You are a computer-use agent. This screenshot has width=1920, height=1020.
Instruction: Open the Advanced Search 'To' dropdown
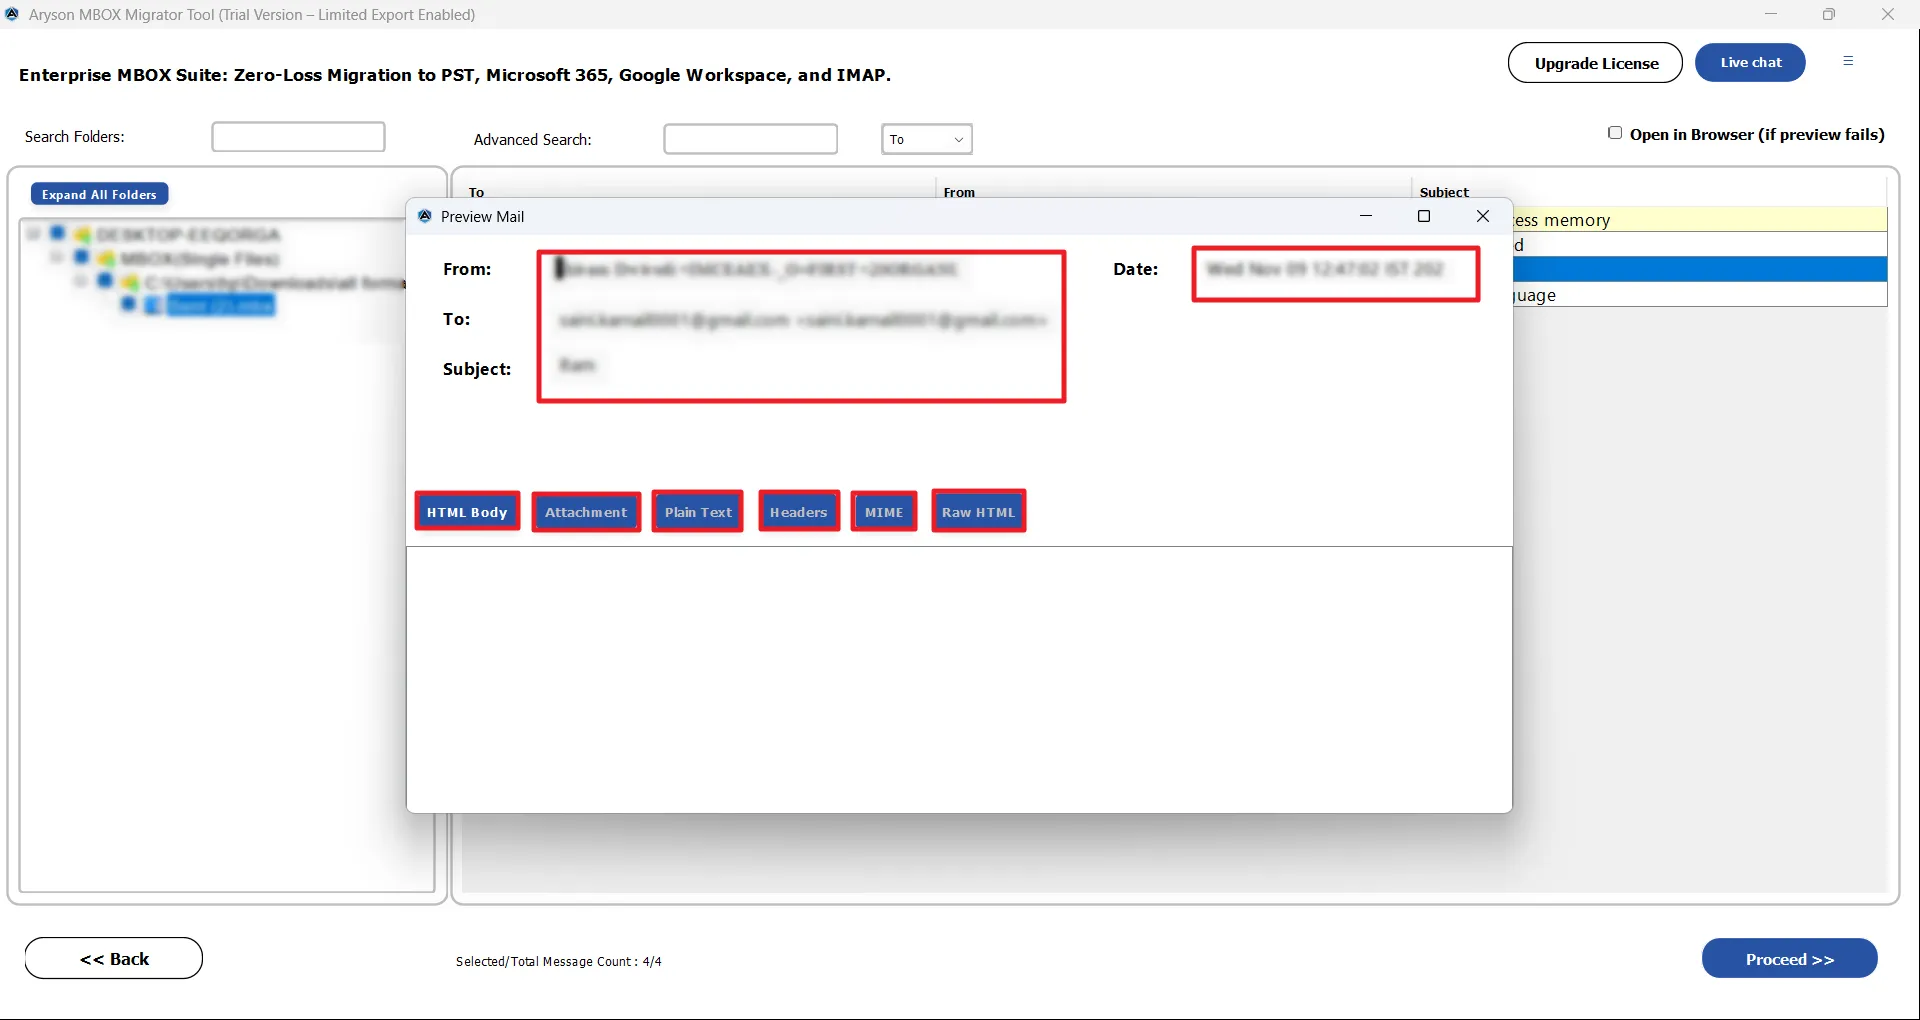tap(927, 139)
